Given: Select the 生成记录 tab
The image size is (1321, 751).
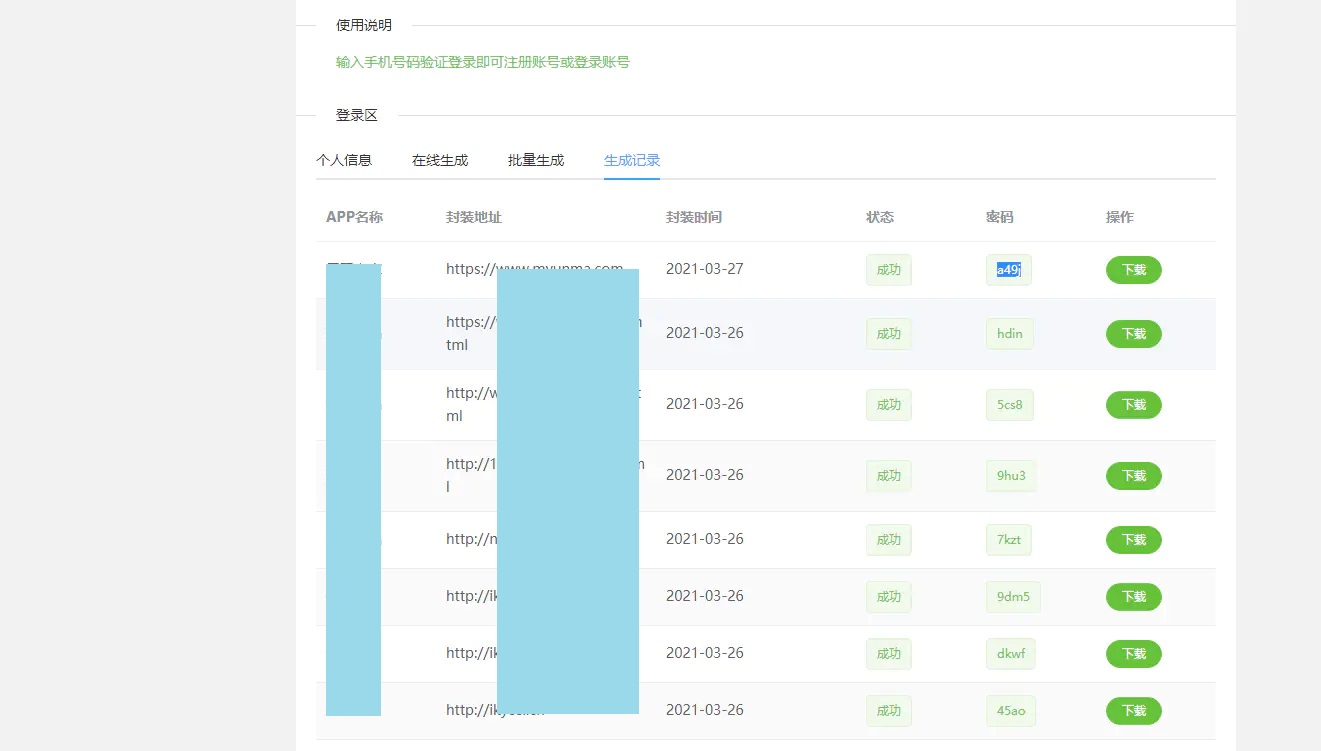Looking at the screenshot, I should click(631, 159).
